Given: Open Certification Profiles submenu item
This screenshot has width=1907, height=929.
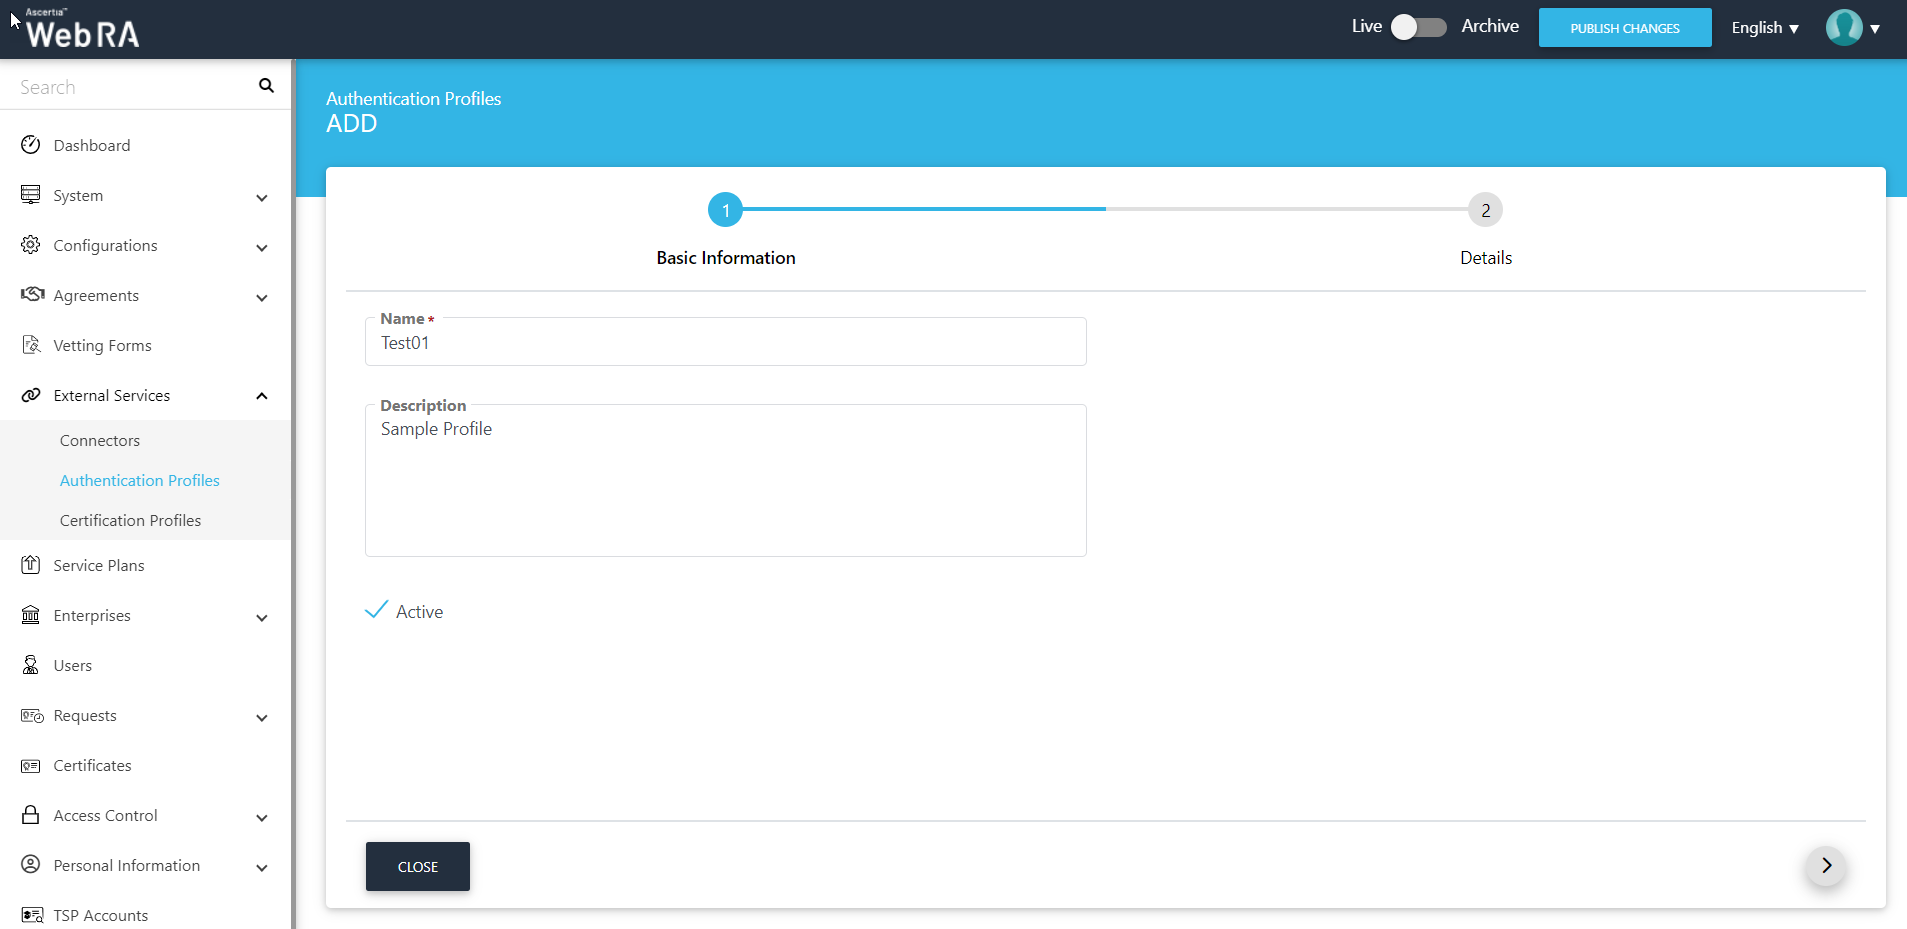Looking at the screenshot, I should (130, 520).
